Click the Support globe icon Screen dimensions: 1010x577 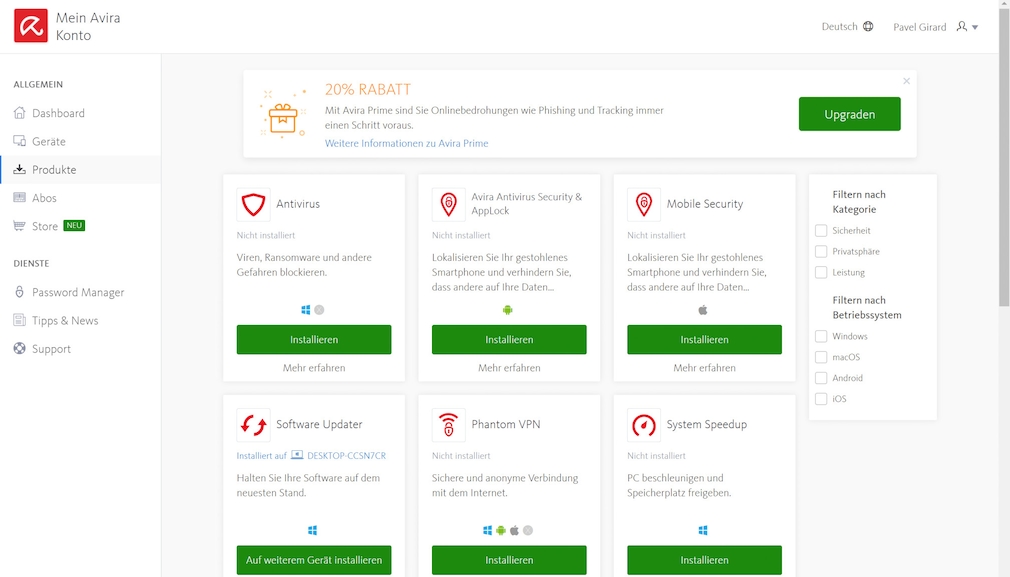[22, 348]
